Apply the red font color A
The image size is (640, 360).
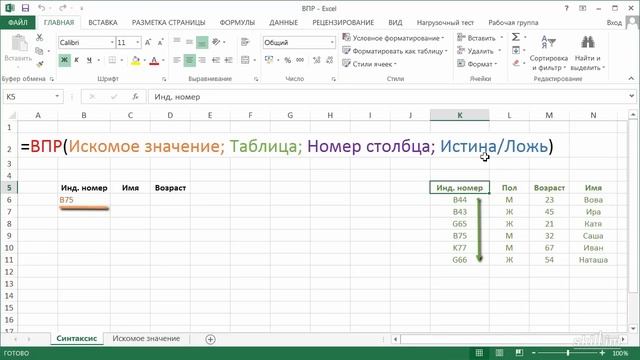click(154, 61)
